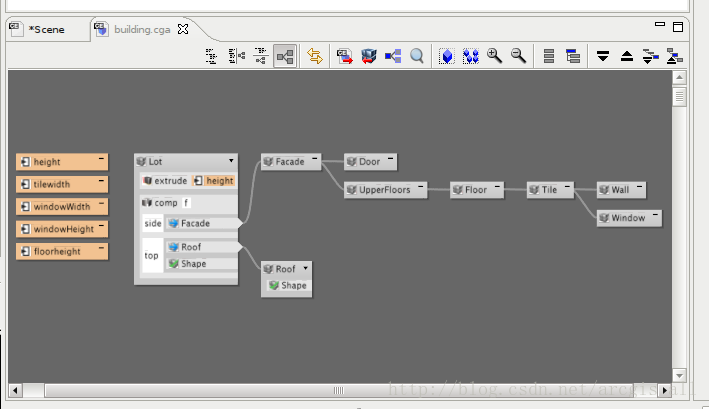
Task: Click collapse-all upward triangle icon
Action: 627,56
